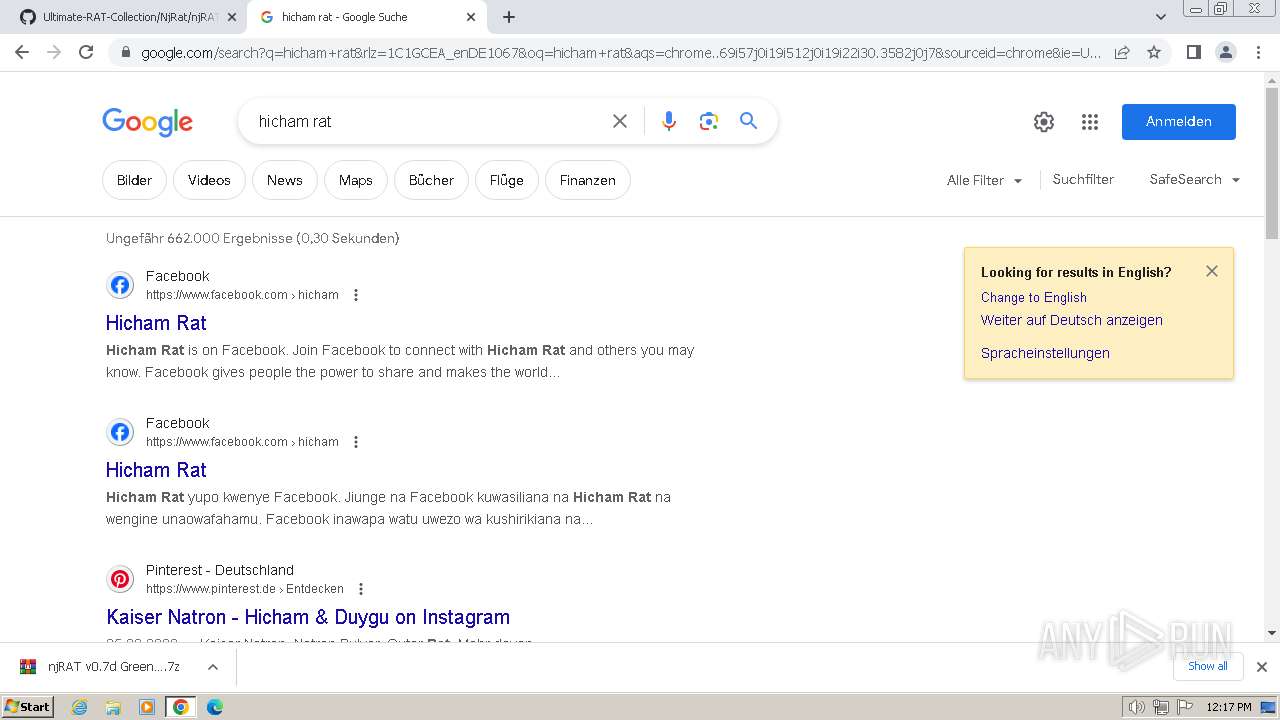Close the Ultimate-RAT-Collection GitHub tab
The image size is (1280, 720).
(x=232, y=17)
